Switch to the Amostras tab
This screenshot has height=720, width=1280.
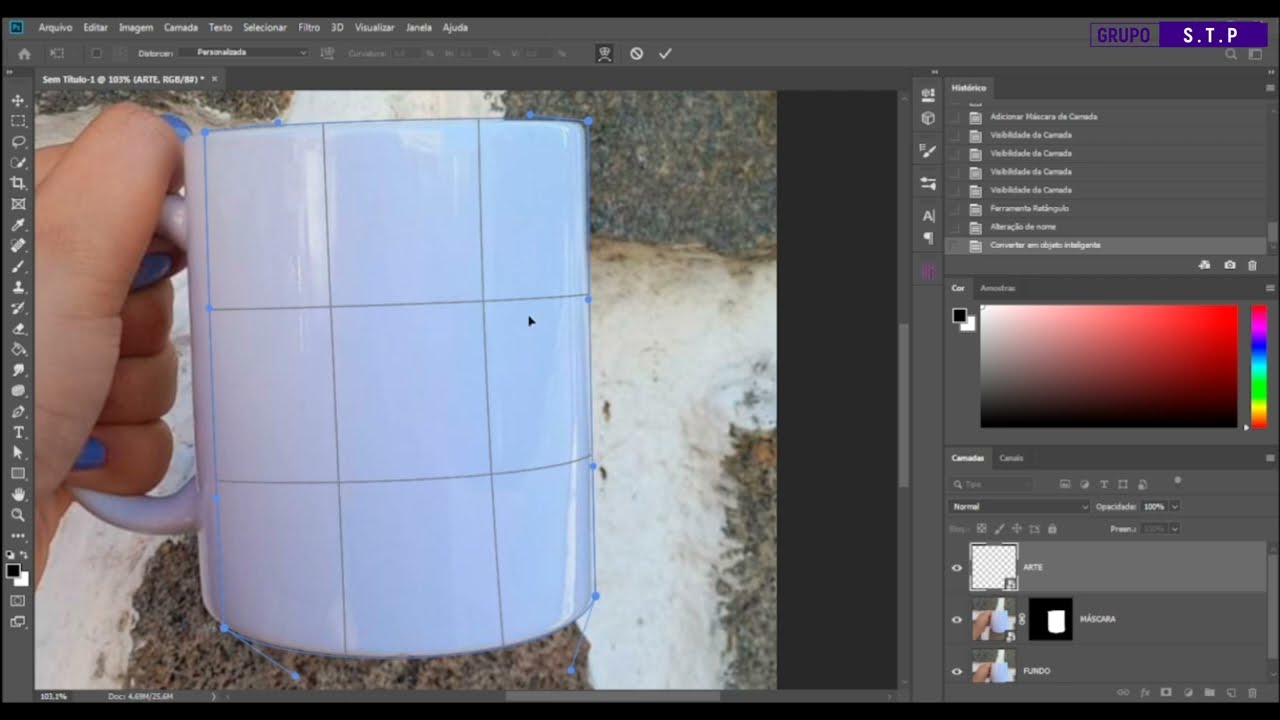998,288
